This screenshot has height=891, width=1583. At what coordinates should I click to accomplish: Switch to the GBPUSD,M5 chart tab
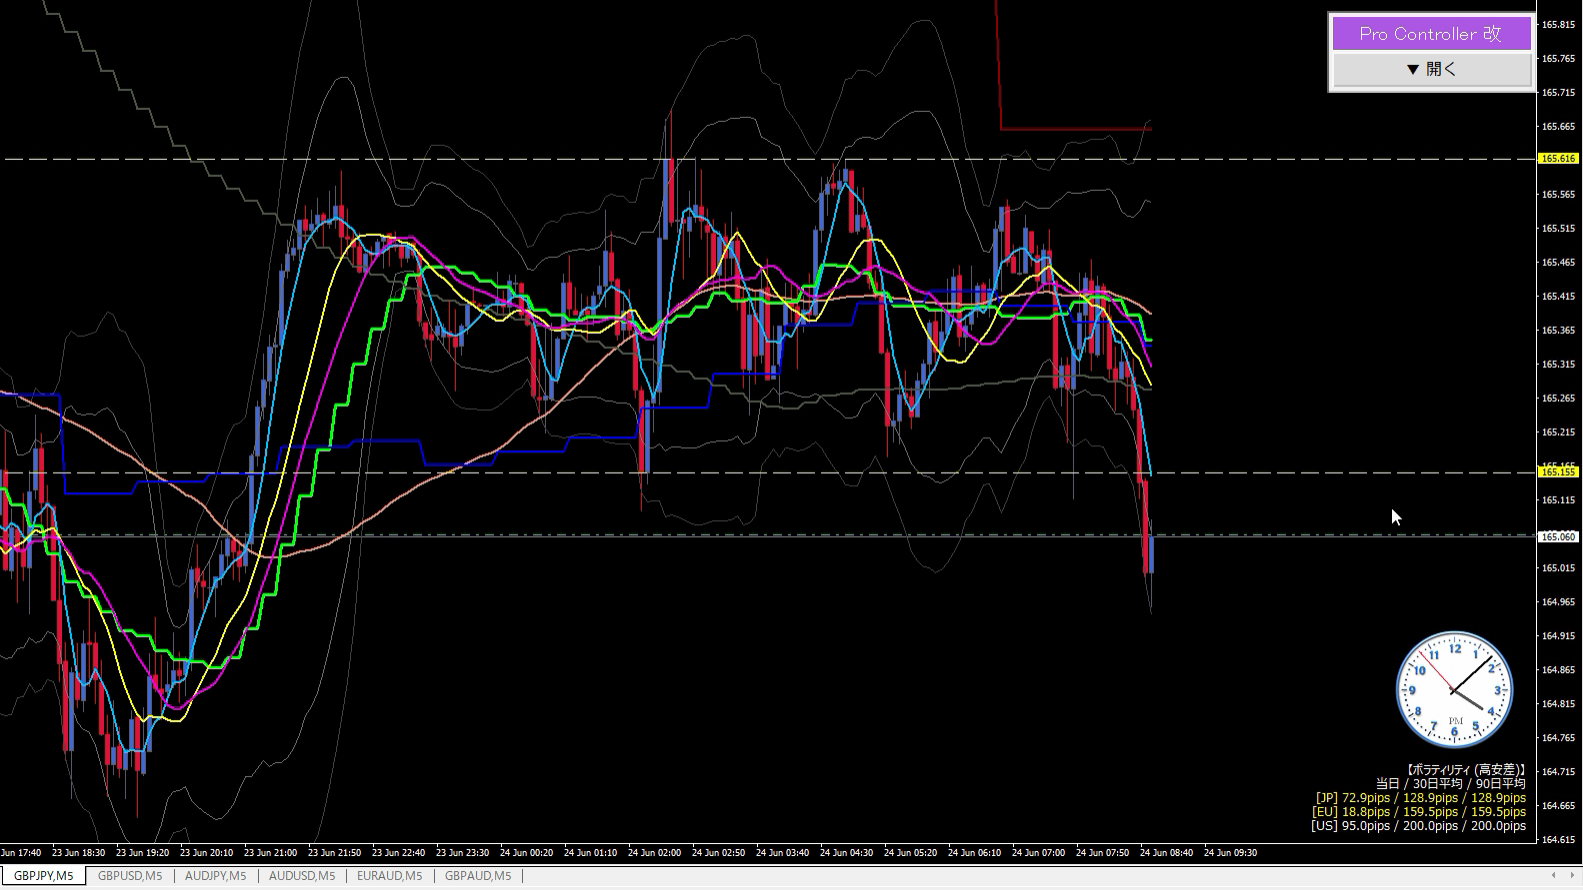[x=130, y=876]
